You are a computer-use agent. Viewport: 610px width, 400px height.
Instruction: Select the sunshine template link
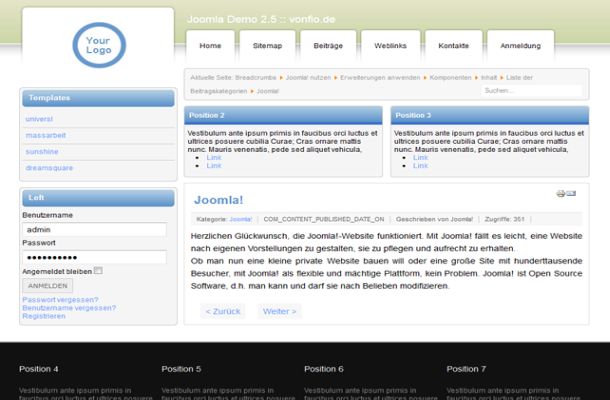pos(42,152)
